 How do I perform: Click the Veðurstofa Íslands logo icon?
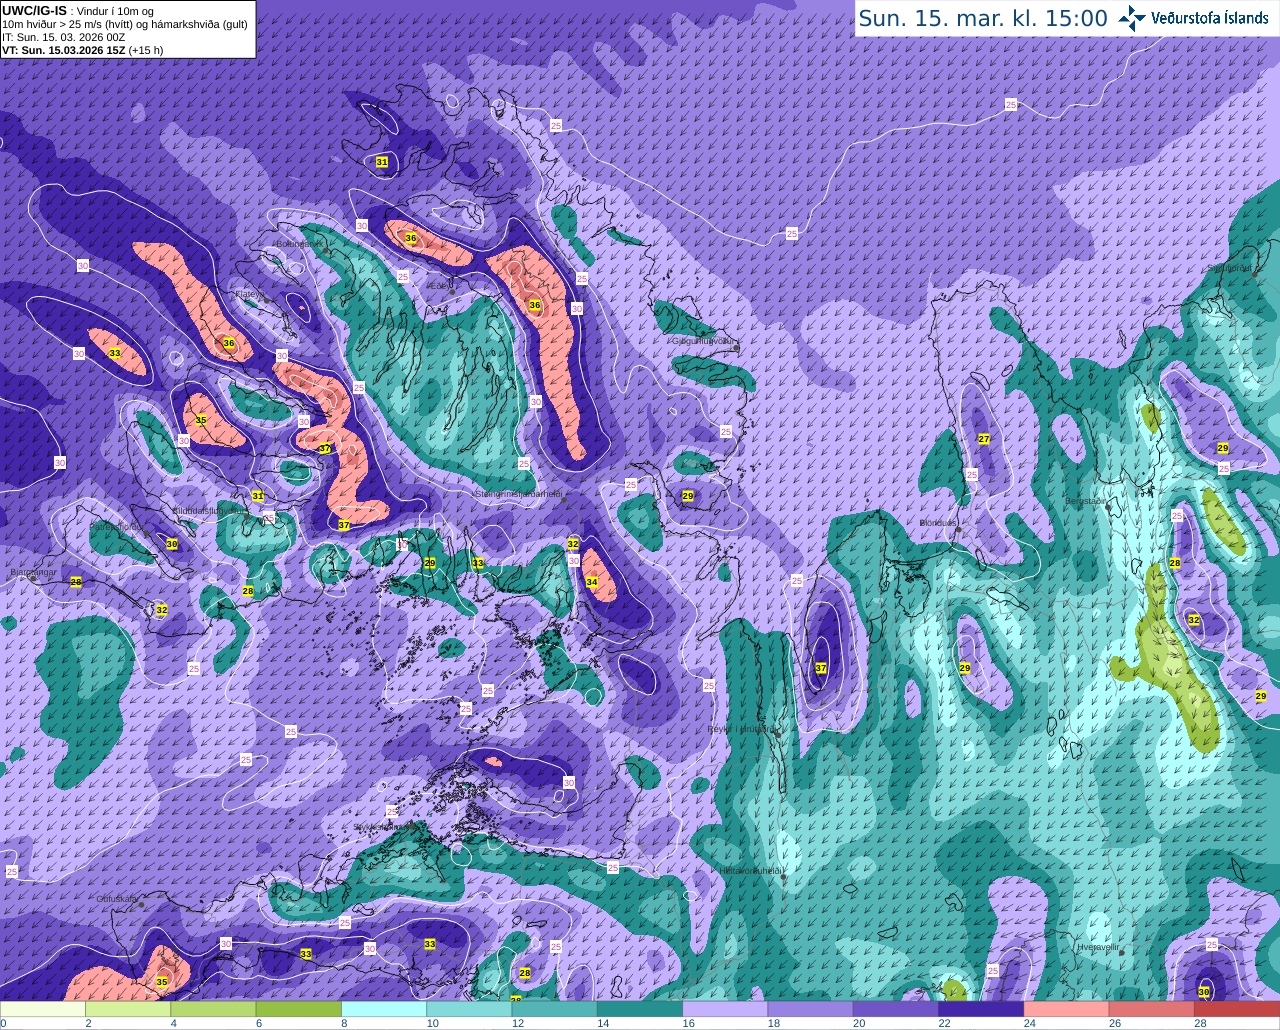tap(1132, 18)
